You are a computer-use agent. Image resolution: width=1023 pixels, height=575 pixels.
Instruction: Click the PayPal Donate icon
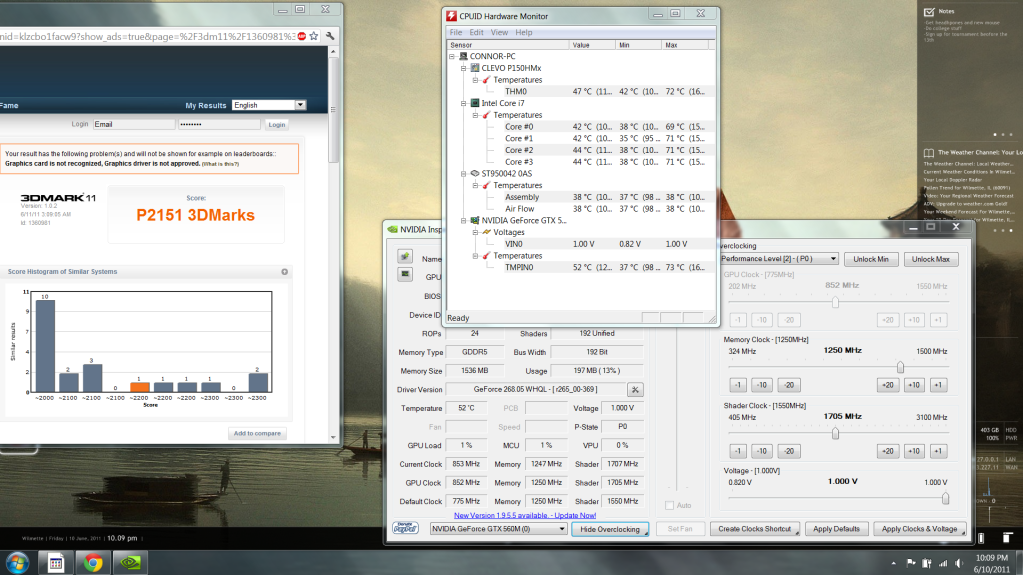tap(405, 528)
